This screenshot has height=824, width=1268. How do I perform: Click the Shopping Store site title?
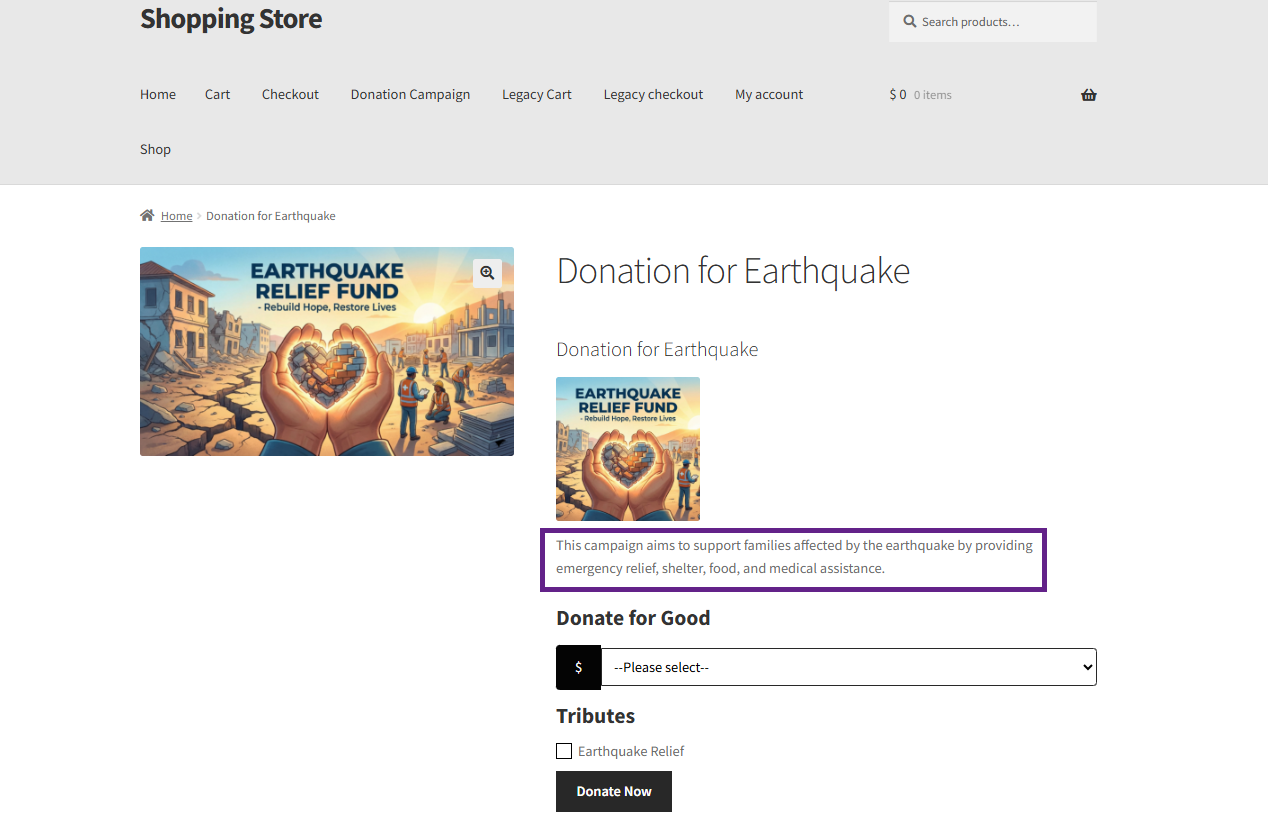tap(231, 19)
